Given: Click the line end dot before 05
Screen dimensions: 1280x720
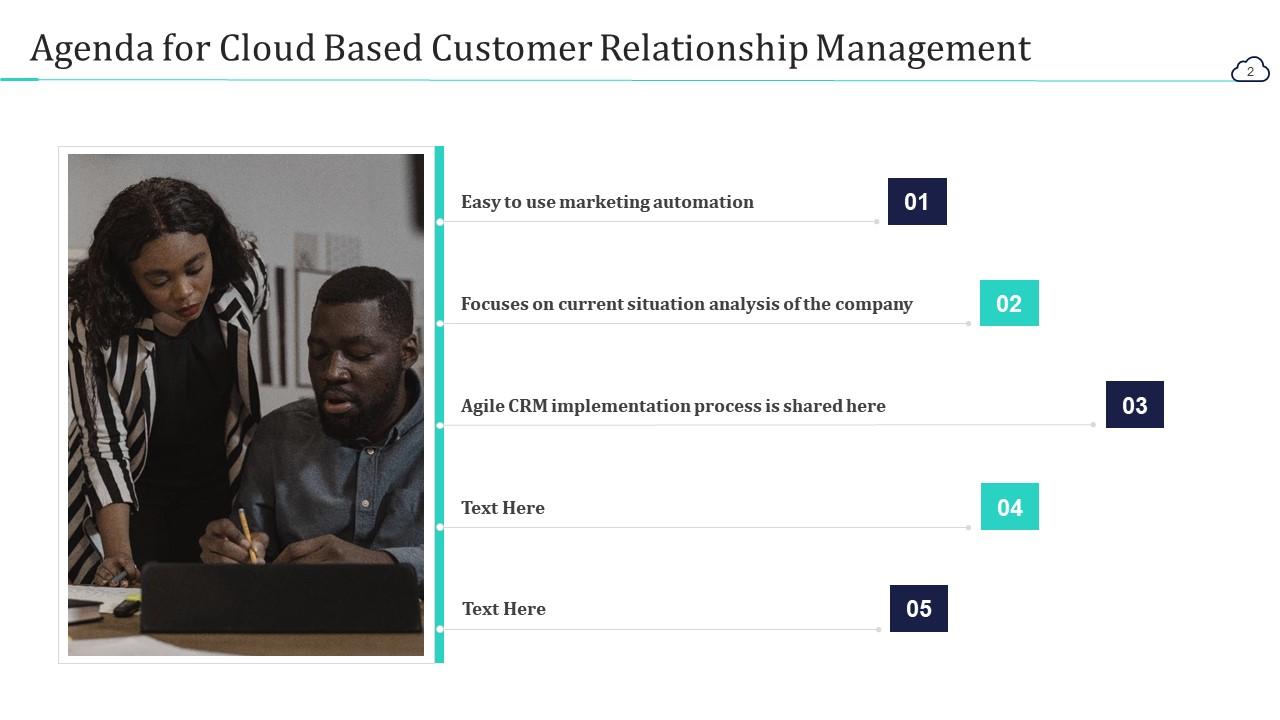Looking at the screenshot, I should point(879,629).
